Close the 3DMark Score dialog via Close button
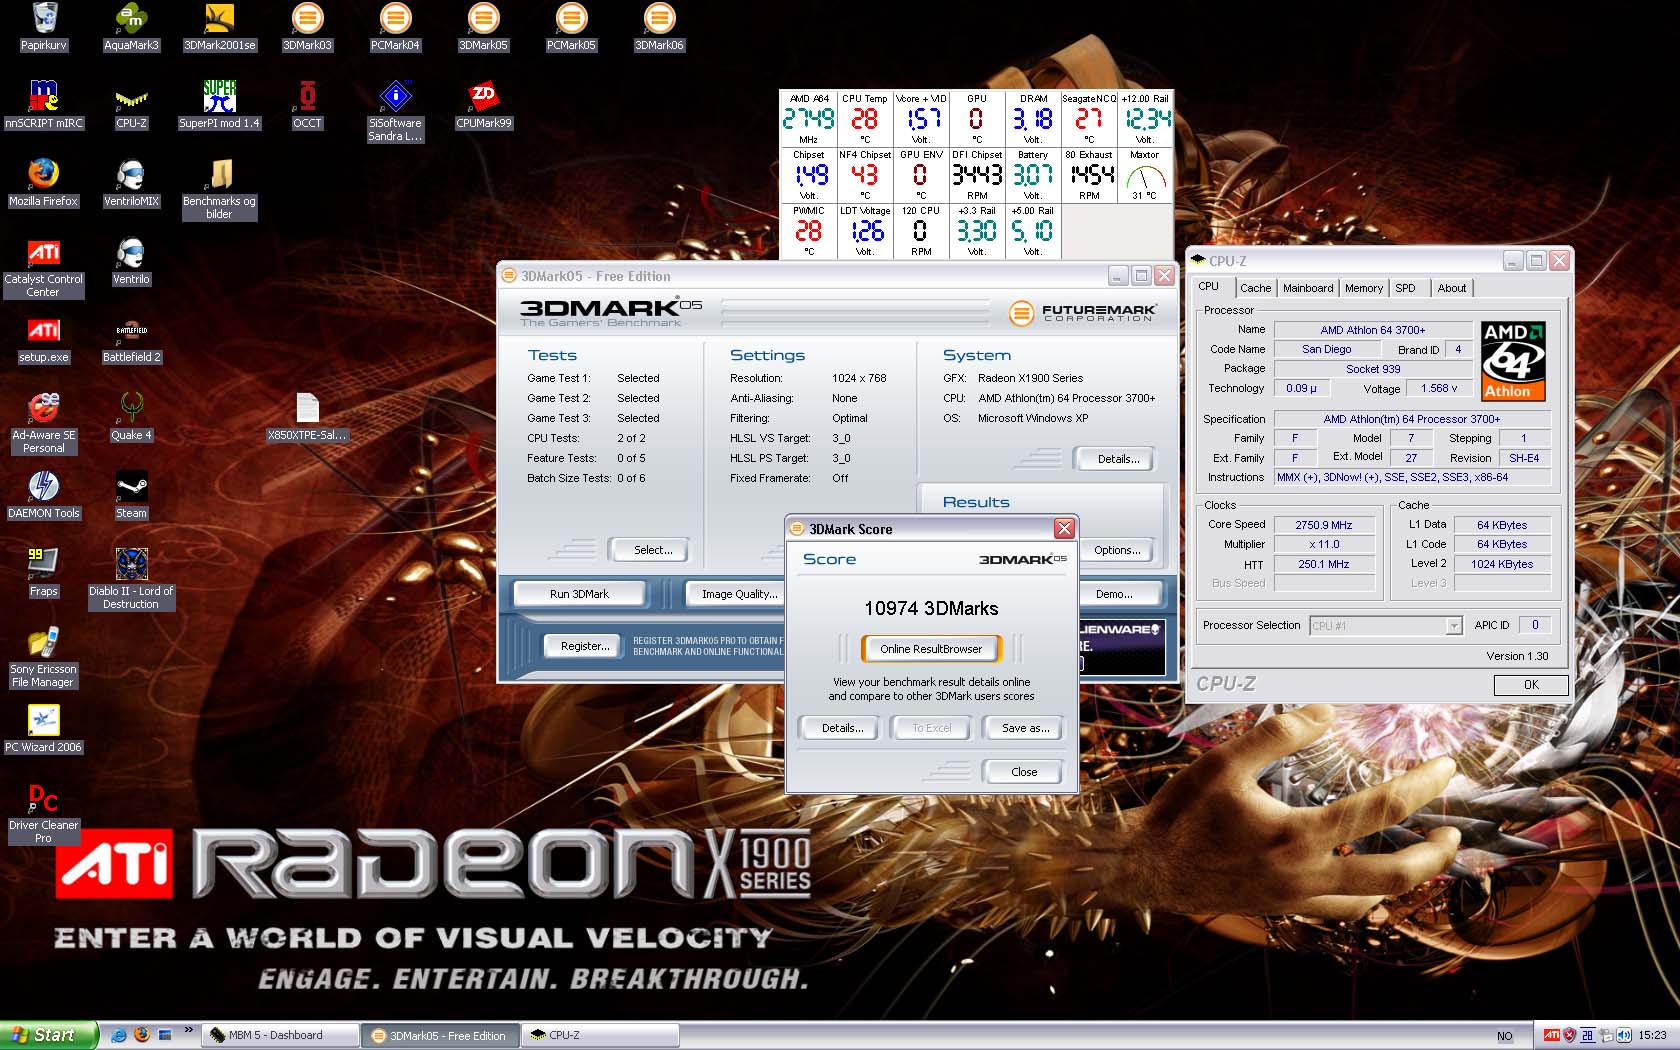This screenshot has width=1680, height=1050. 1023,772
